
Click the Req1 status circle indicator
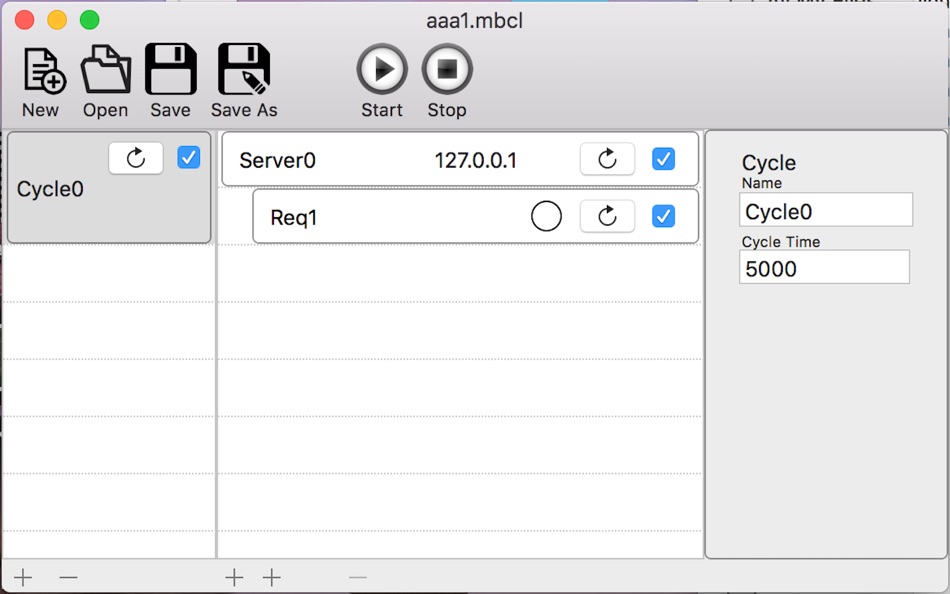[546, 216]
